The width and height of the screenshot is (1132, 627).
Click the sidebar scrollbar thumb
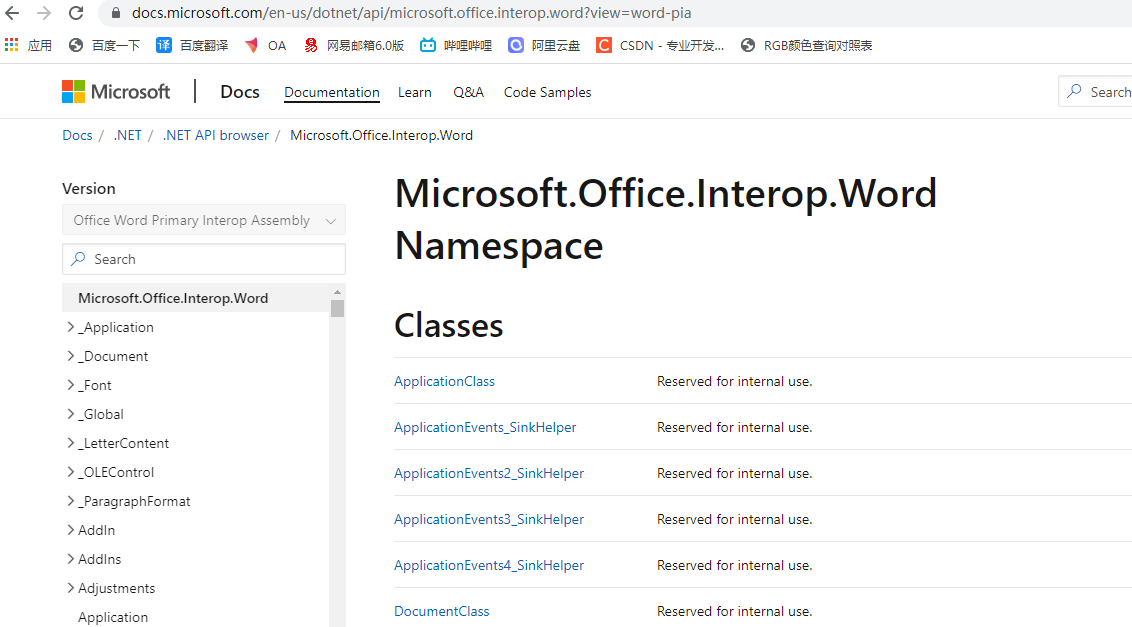click(337, 308)
